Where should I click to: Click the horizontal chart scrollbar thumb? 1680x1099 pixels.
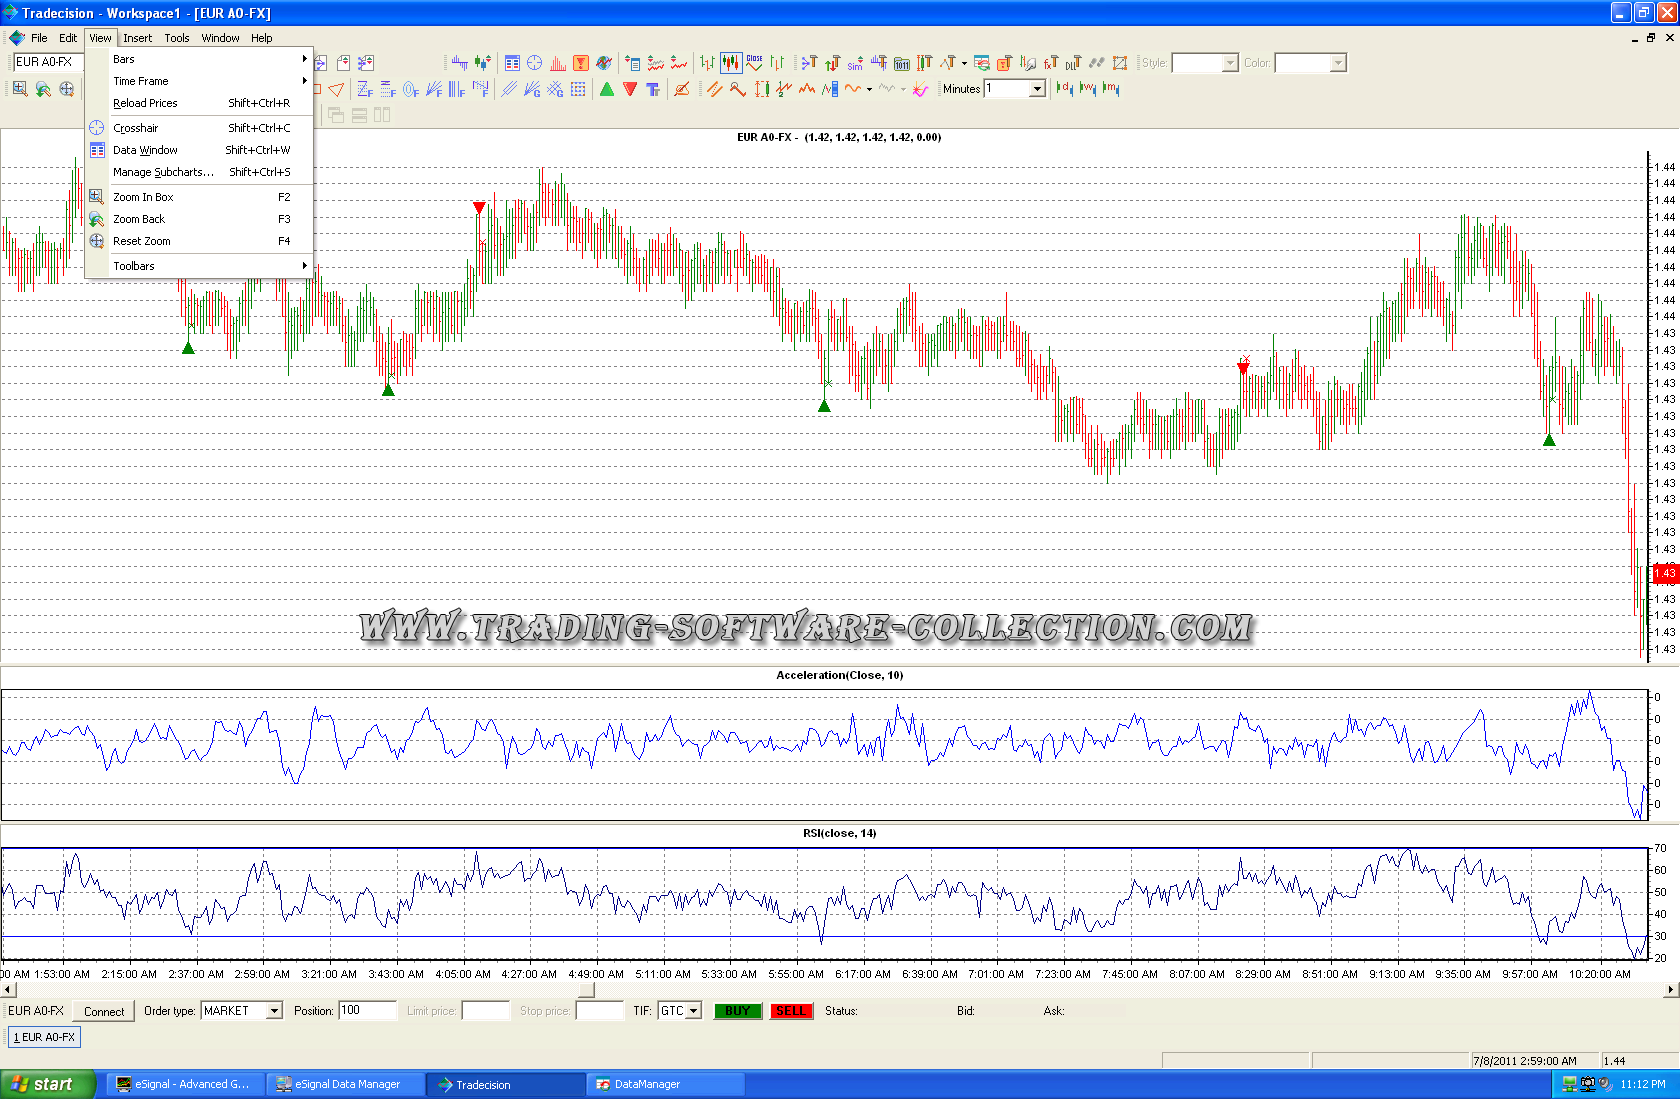pyautogui.click(x=587, y=990)
